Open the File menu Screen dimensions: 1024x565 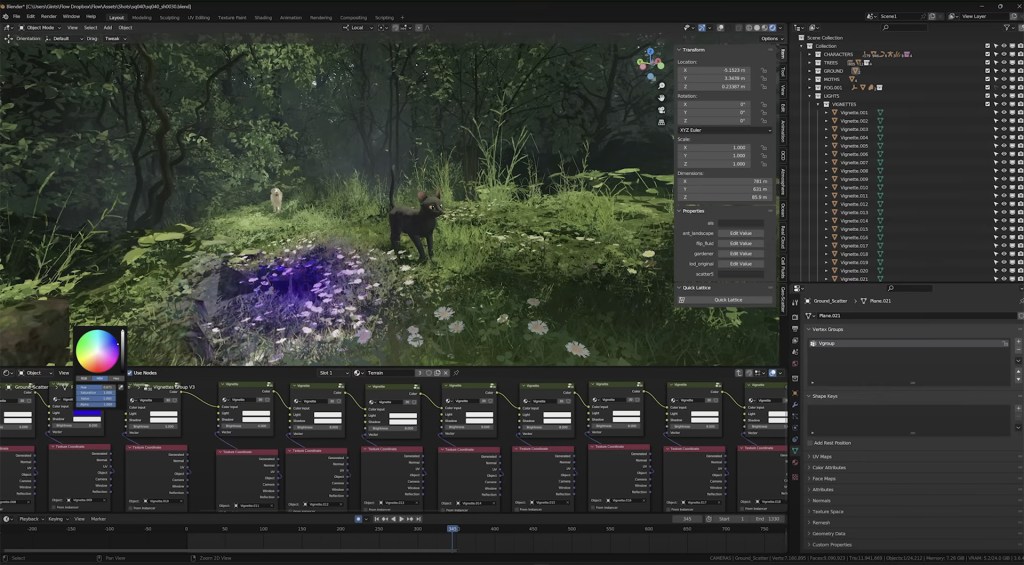(x=16, y=16)
